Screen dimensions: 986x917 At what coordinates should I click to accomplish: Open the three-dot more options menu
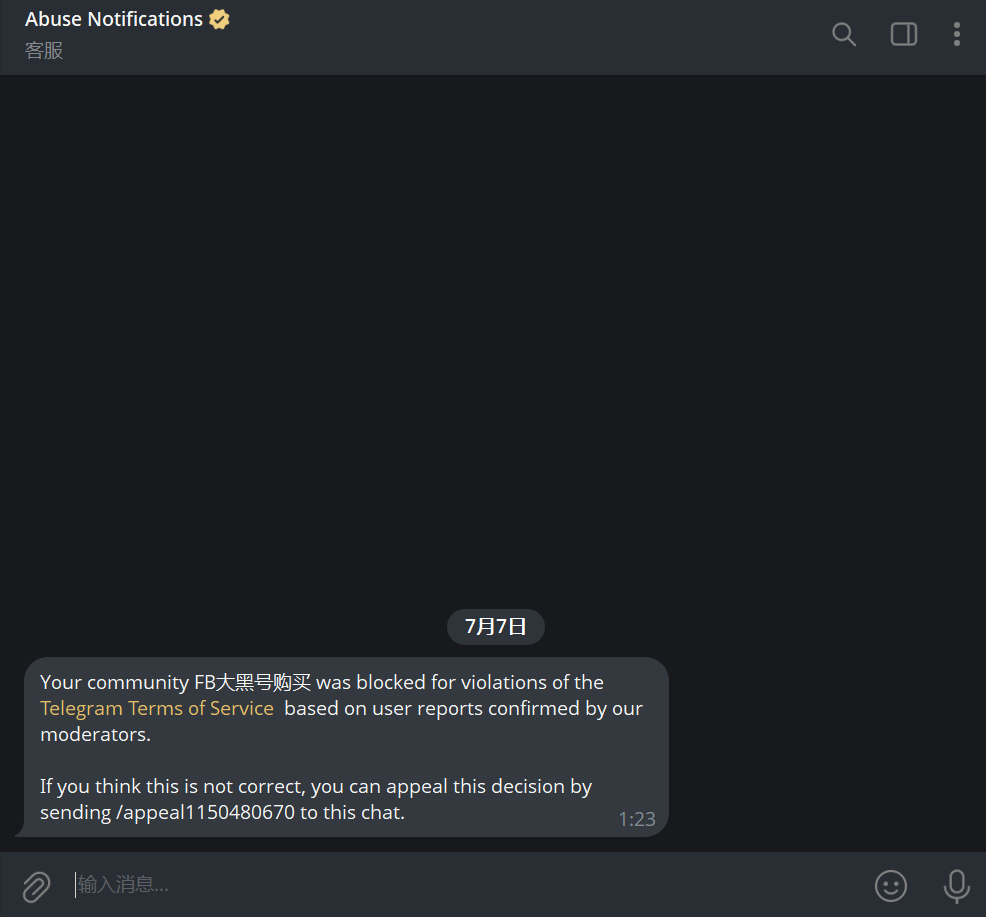click(x=956, y=34)
